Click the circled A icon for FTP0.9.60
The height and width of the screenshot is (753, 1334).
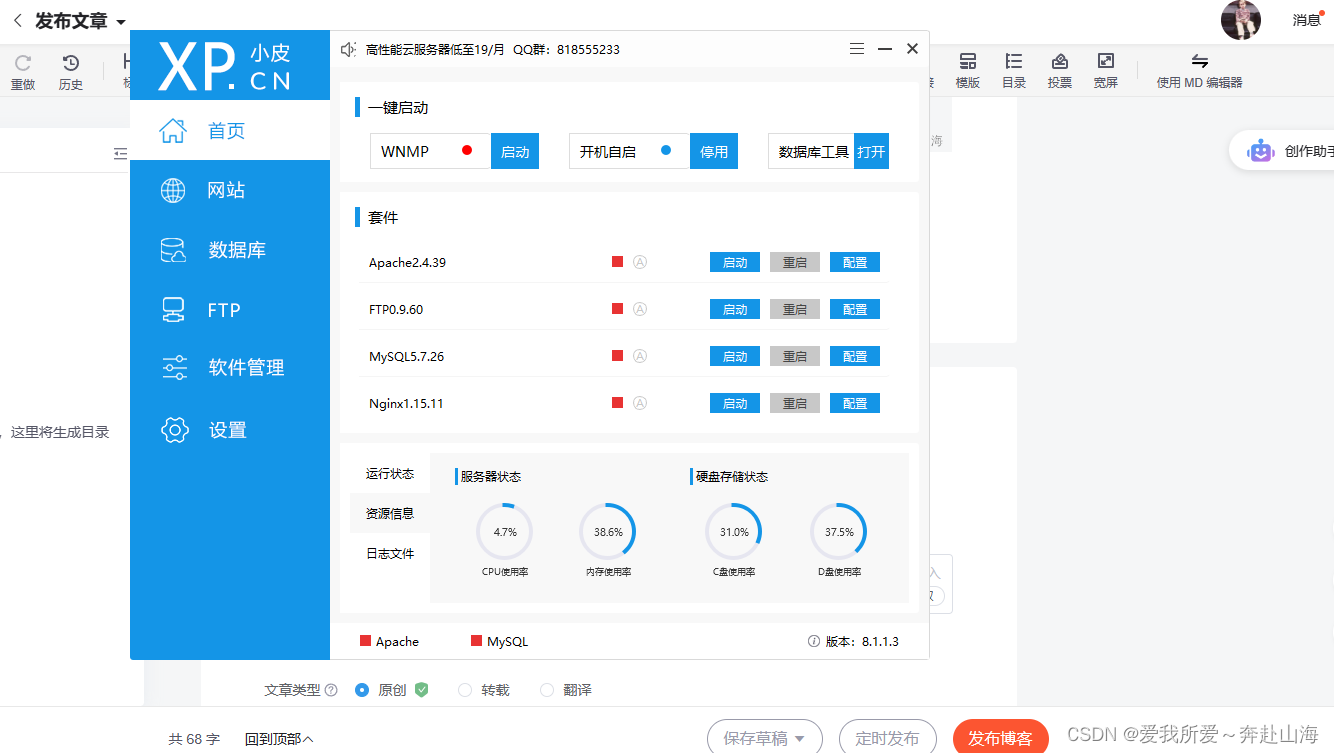click(640, 309)
